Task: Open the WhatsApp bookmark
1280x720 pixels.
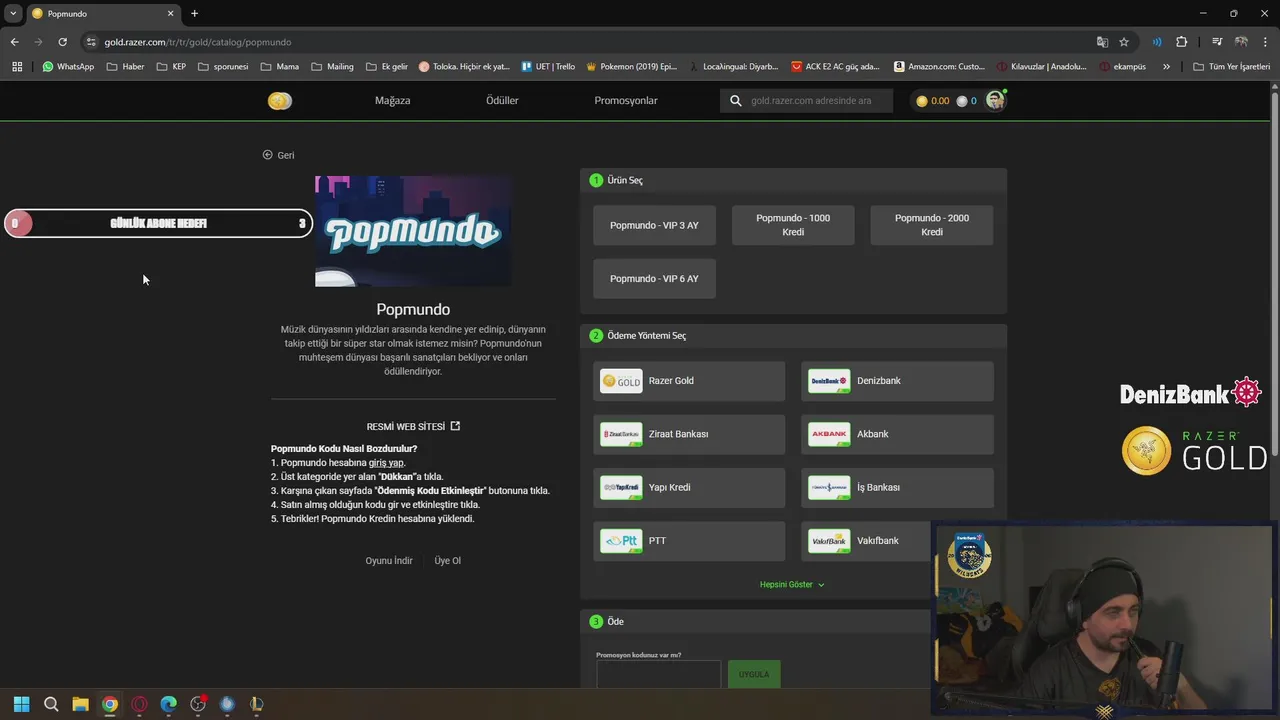Action: [68, 67]
